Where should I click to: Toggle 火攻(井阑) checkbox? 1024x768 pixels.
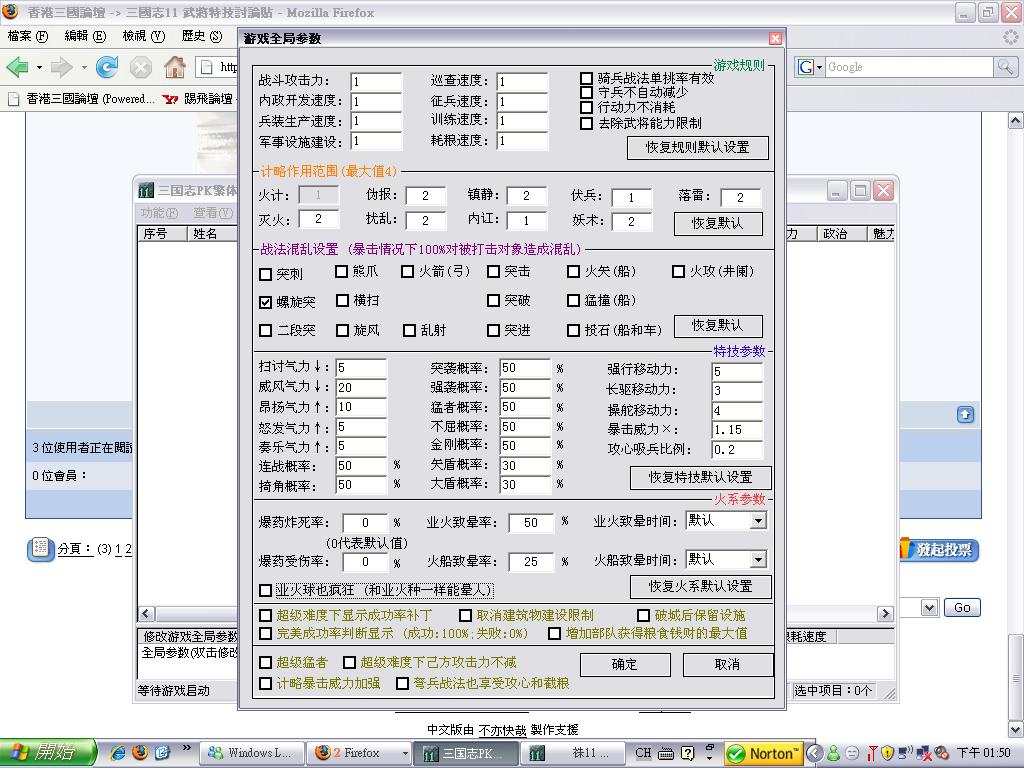tap(679, 271)
